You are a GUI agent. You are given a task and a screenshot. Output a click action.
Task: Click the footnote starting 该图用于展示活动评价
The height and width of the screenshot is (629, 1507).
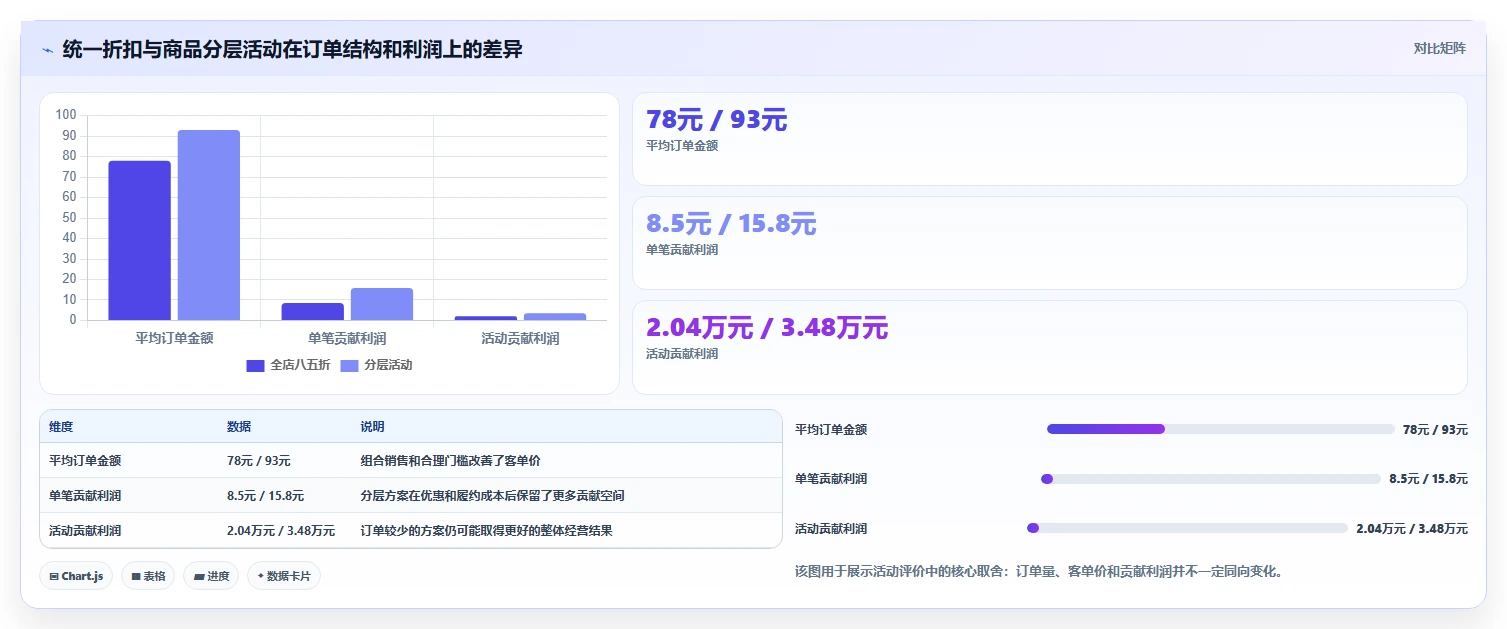[x=1038, y=573]
